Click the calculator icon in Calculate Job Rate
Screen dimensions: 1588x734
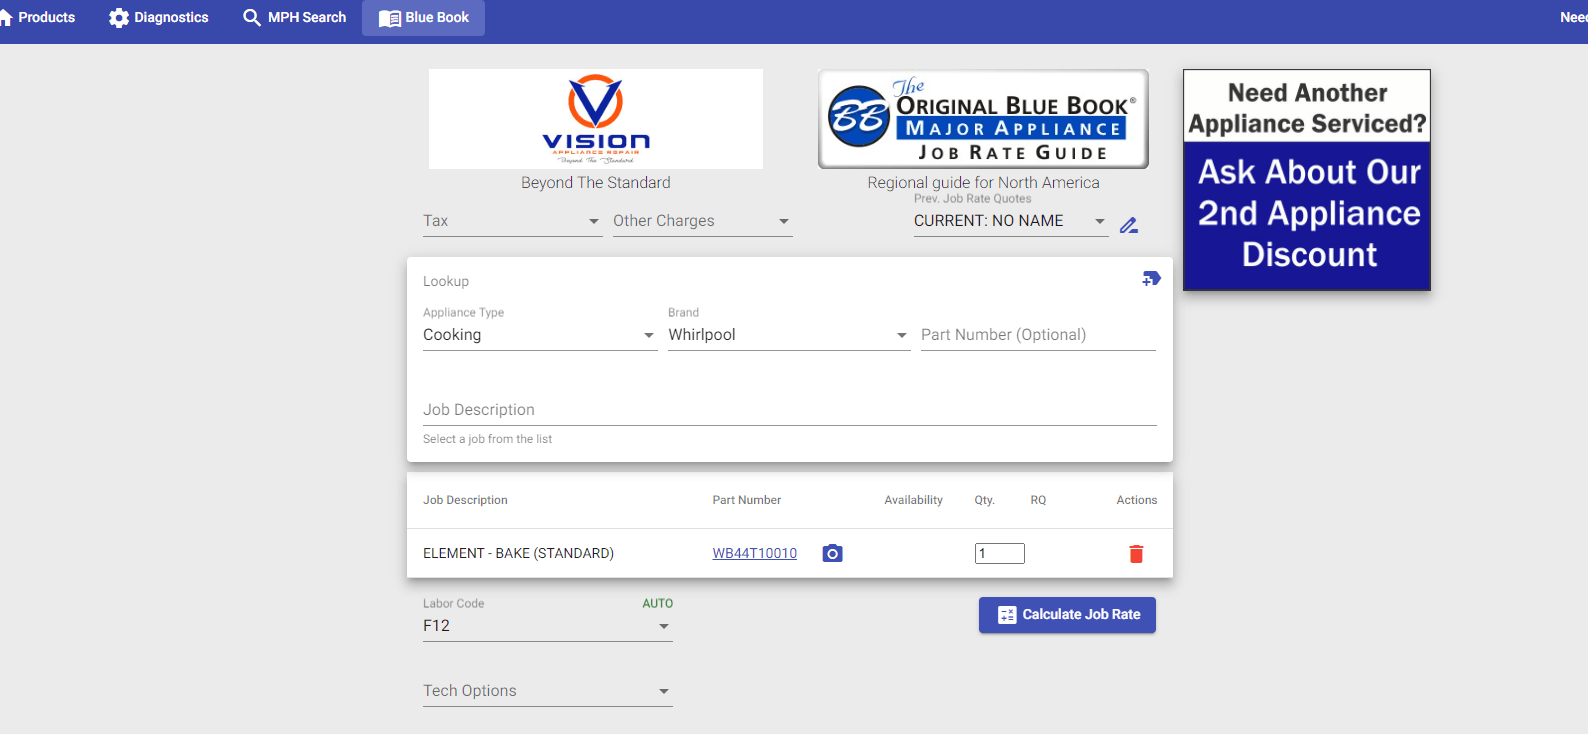point(1007,615)
